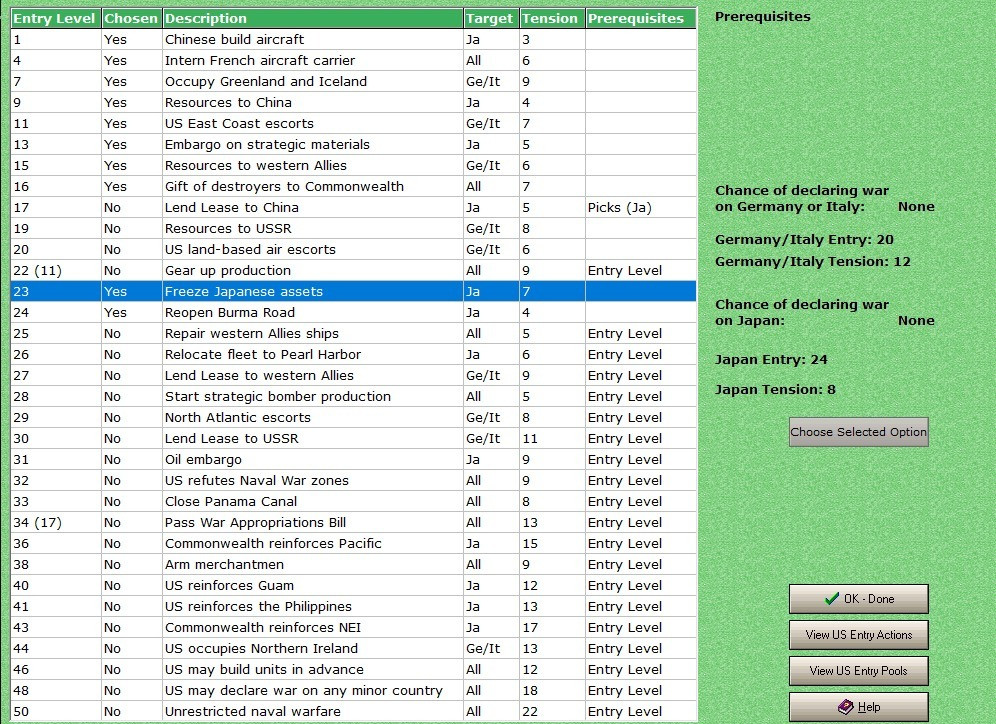This screenshot has height=724, width=996.
Task: Select US may build units in advance
Action: (x=353, y=669)
